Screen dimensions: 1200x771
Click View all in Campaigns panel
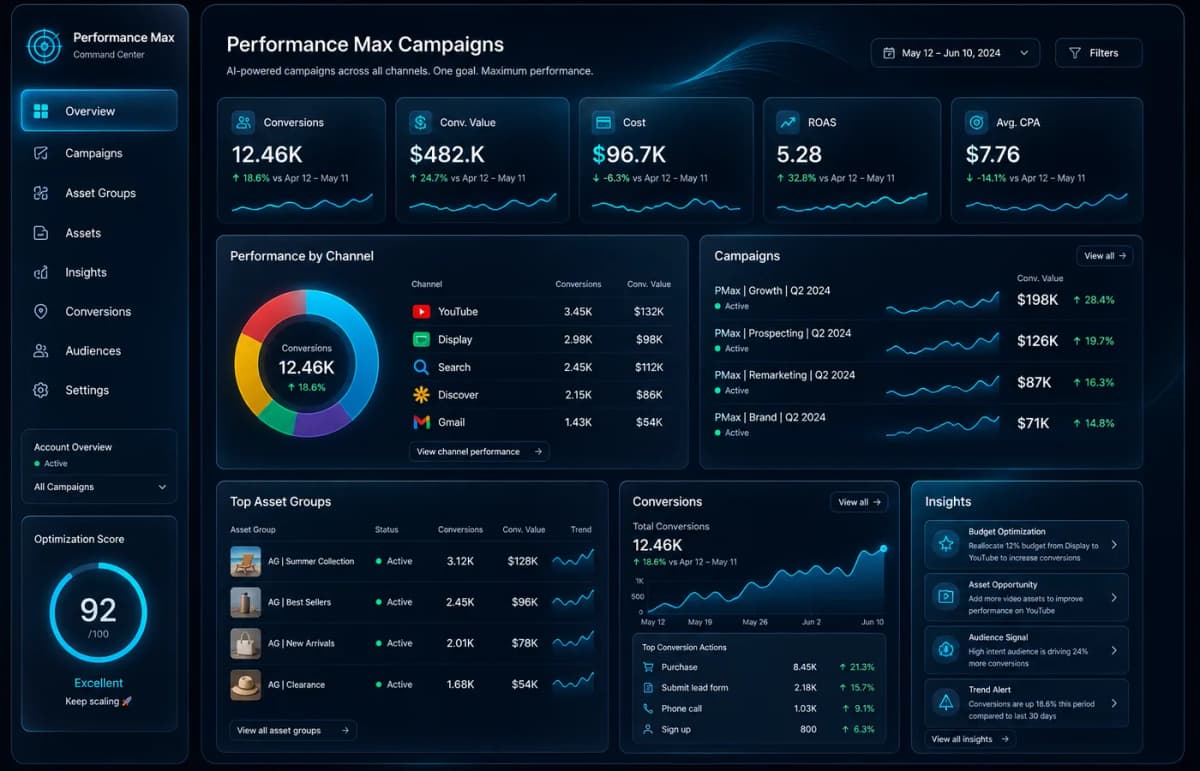click(1105, 256)
